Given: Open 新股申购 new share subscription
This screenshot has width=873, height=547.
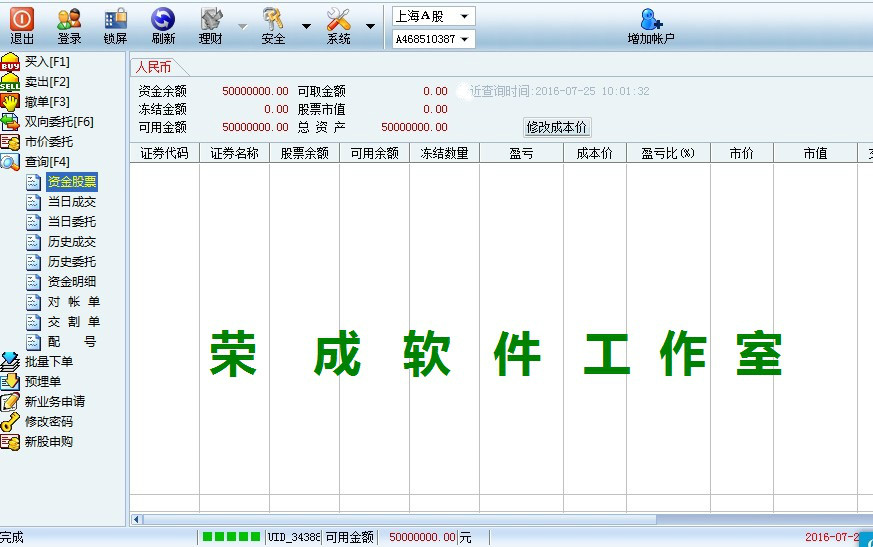Looking at the screenshot, I should coord(49,442).
